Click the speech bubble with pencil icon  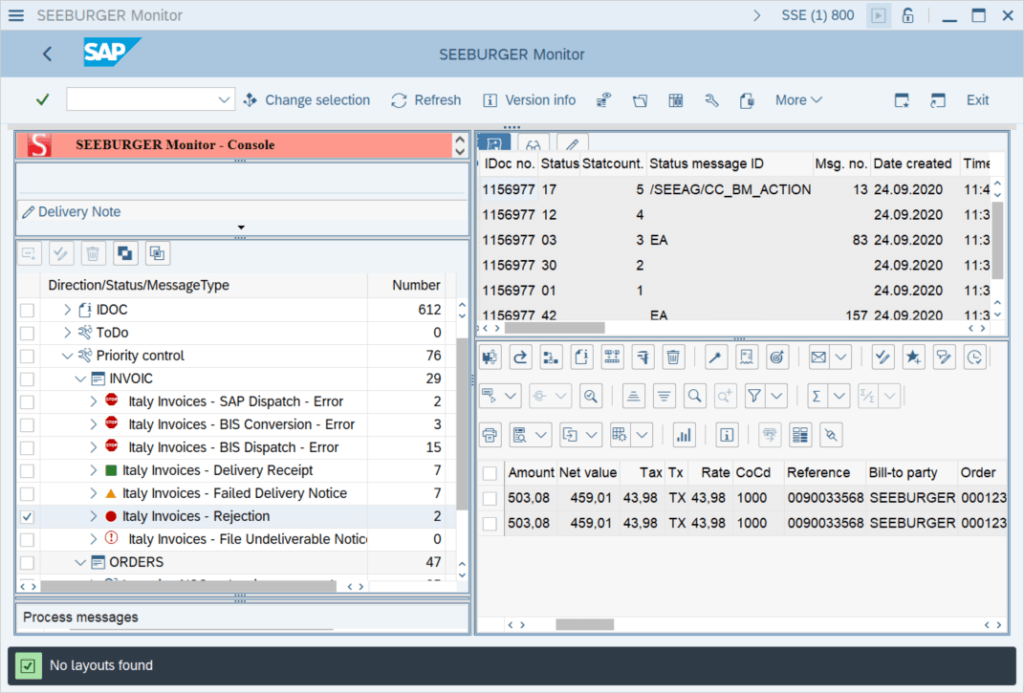[x=944, y=357]
